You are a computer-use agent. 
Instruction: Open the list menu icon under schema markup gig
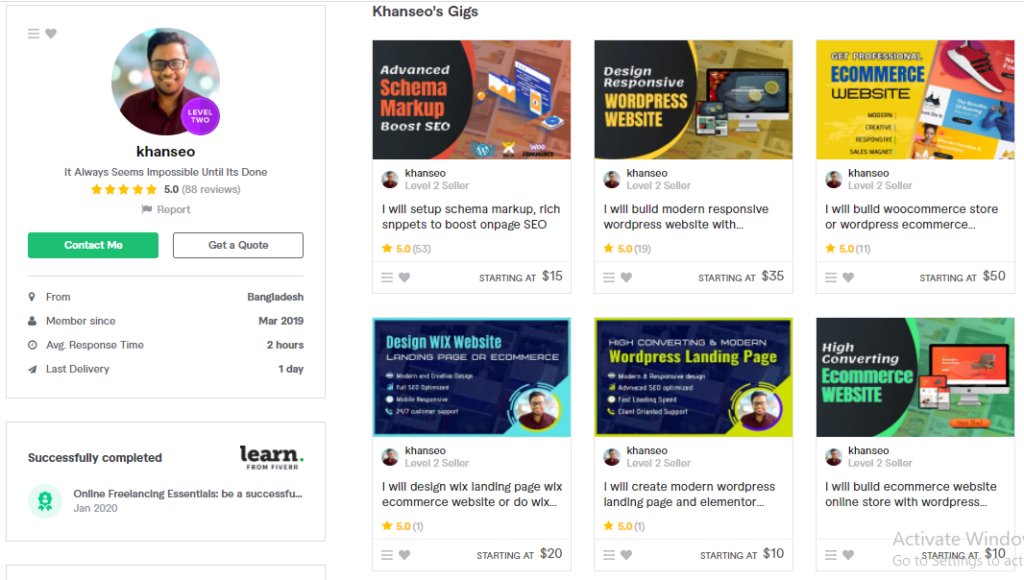pyautogui.click(x=387, y=278)
